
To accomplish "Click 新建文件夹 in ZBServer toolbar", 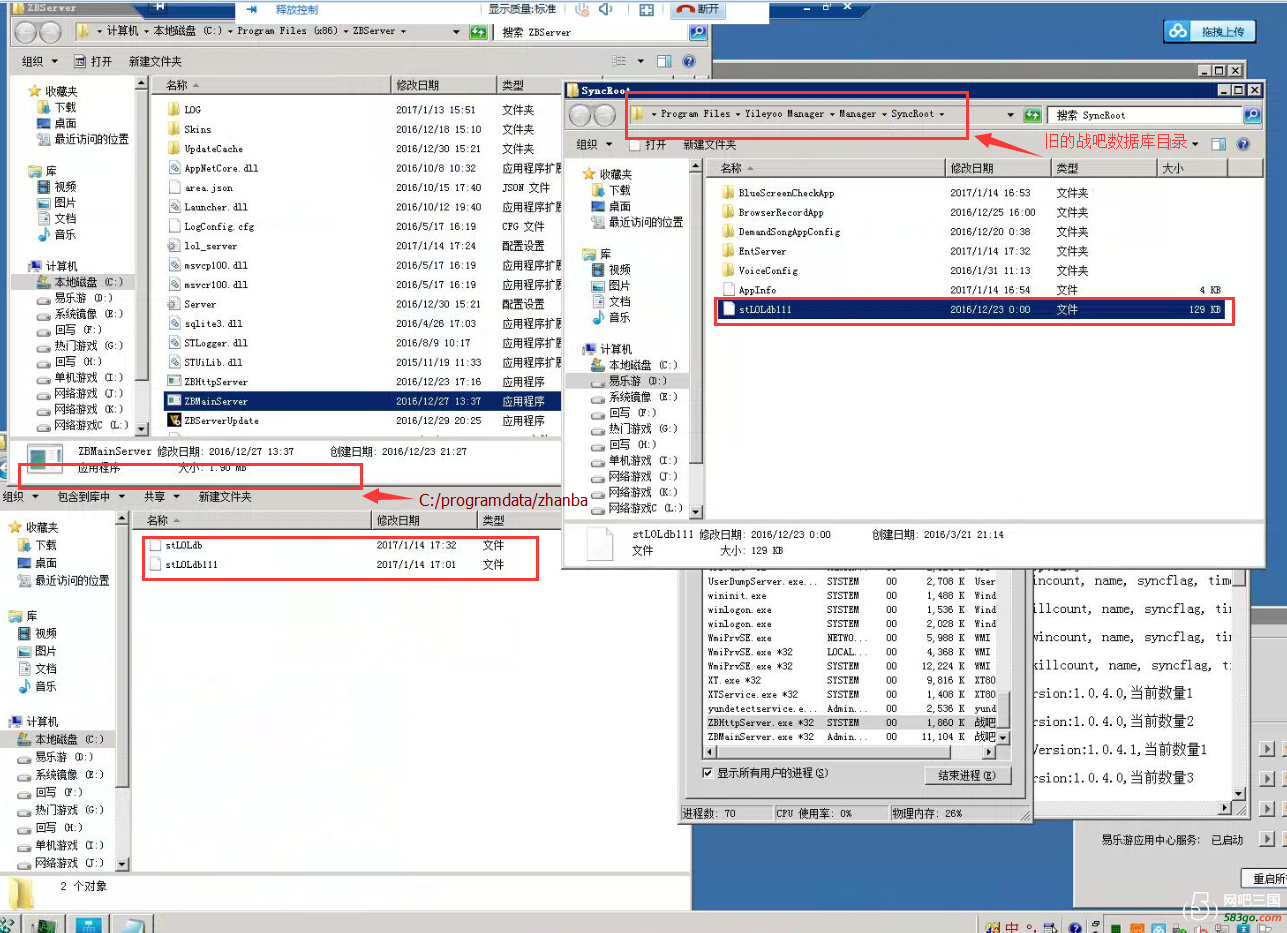I will coord(155,61).
